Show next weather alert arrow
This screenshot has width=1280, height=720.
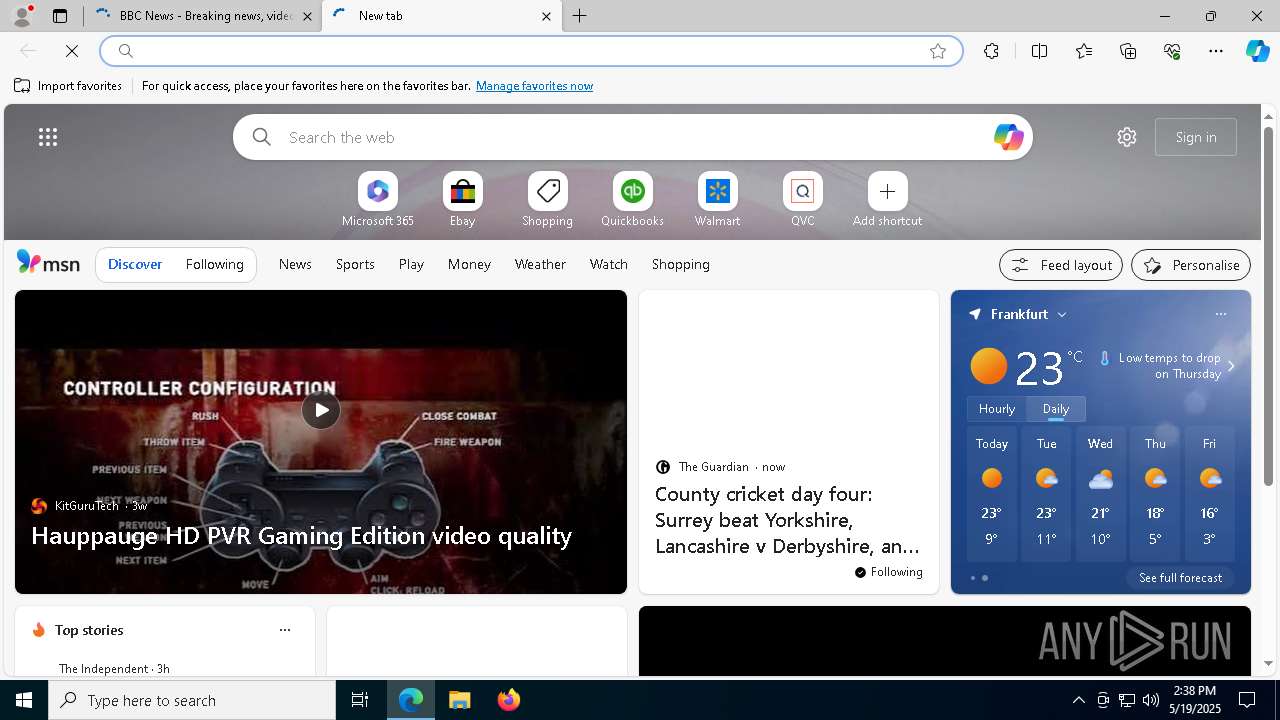(1231, 366)
